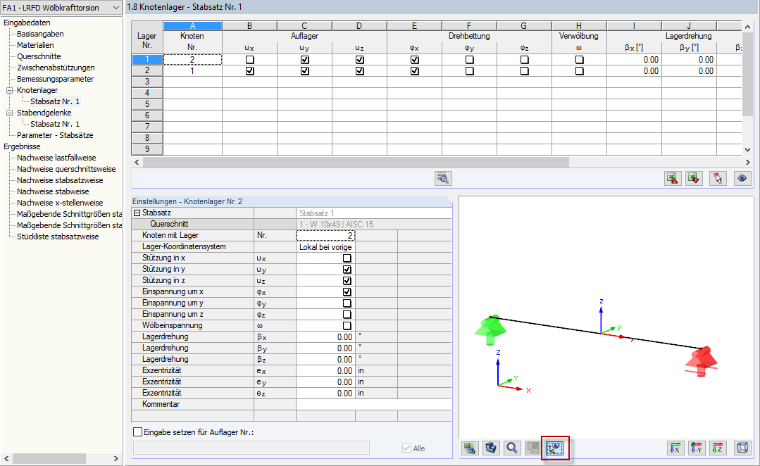The image size is (760, 466).
Task: Click the table search/filter magnifier icon
Action: point(443,178)
